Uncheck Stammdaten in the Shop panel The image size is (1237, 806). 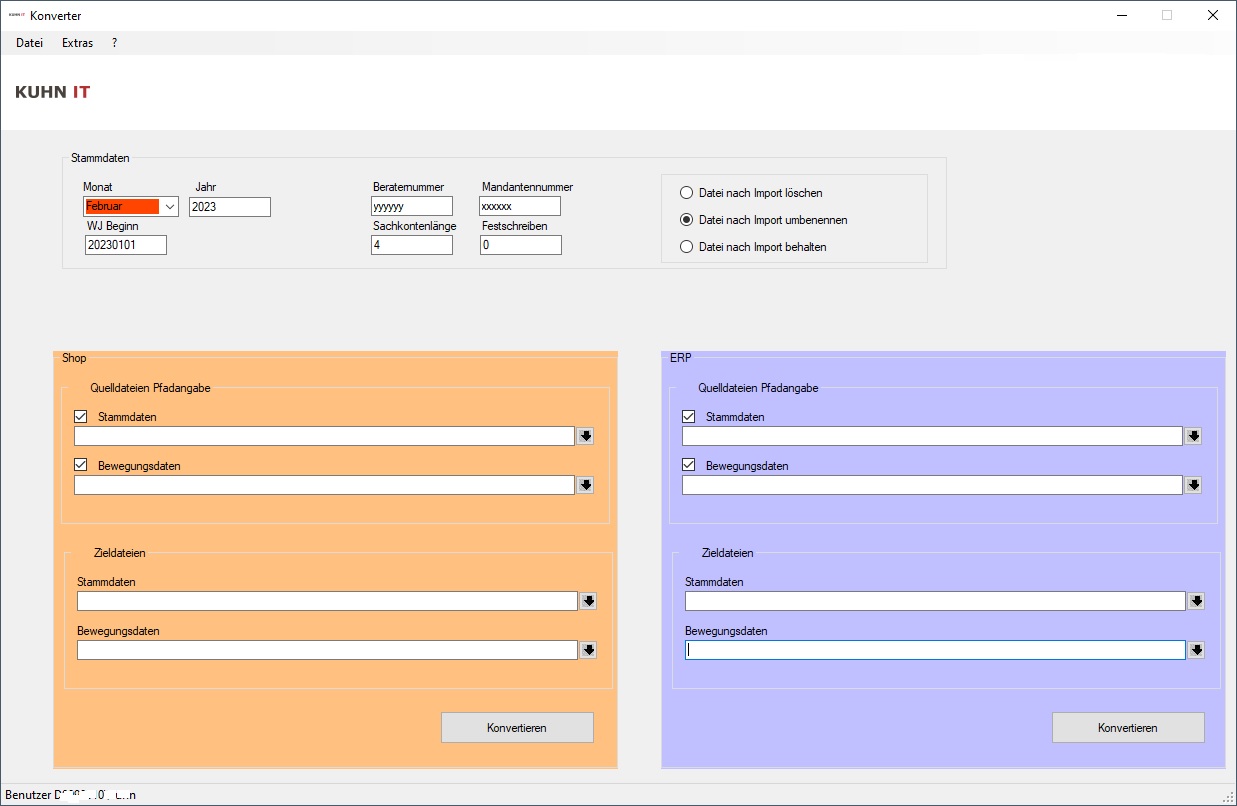(82, 417)
